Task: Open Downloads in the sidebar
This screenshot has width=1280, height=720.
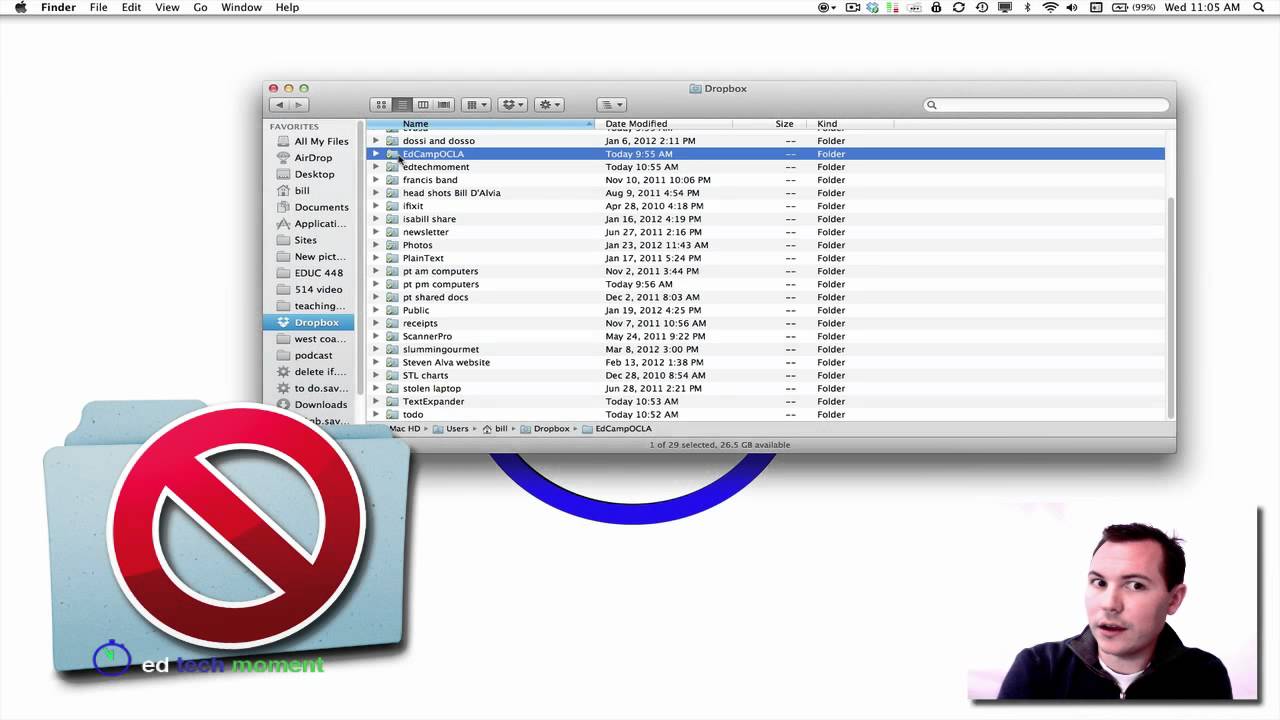Action: [312, 404]
